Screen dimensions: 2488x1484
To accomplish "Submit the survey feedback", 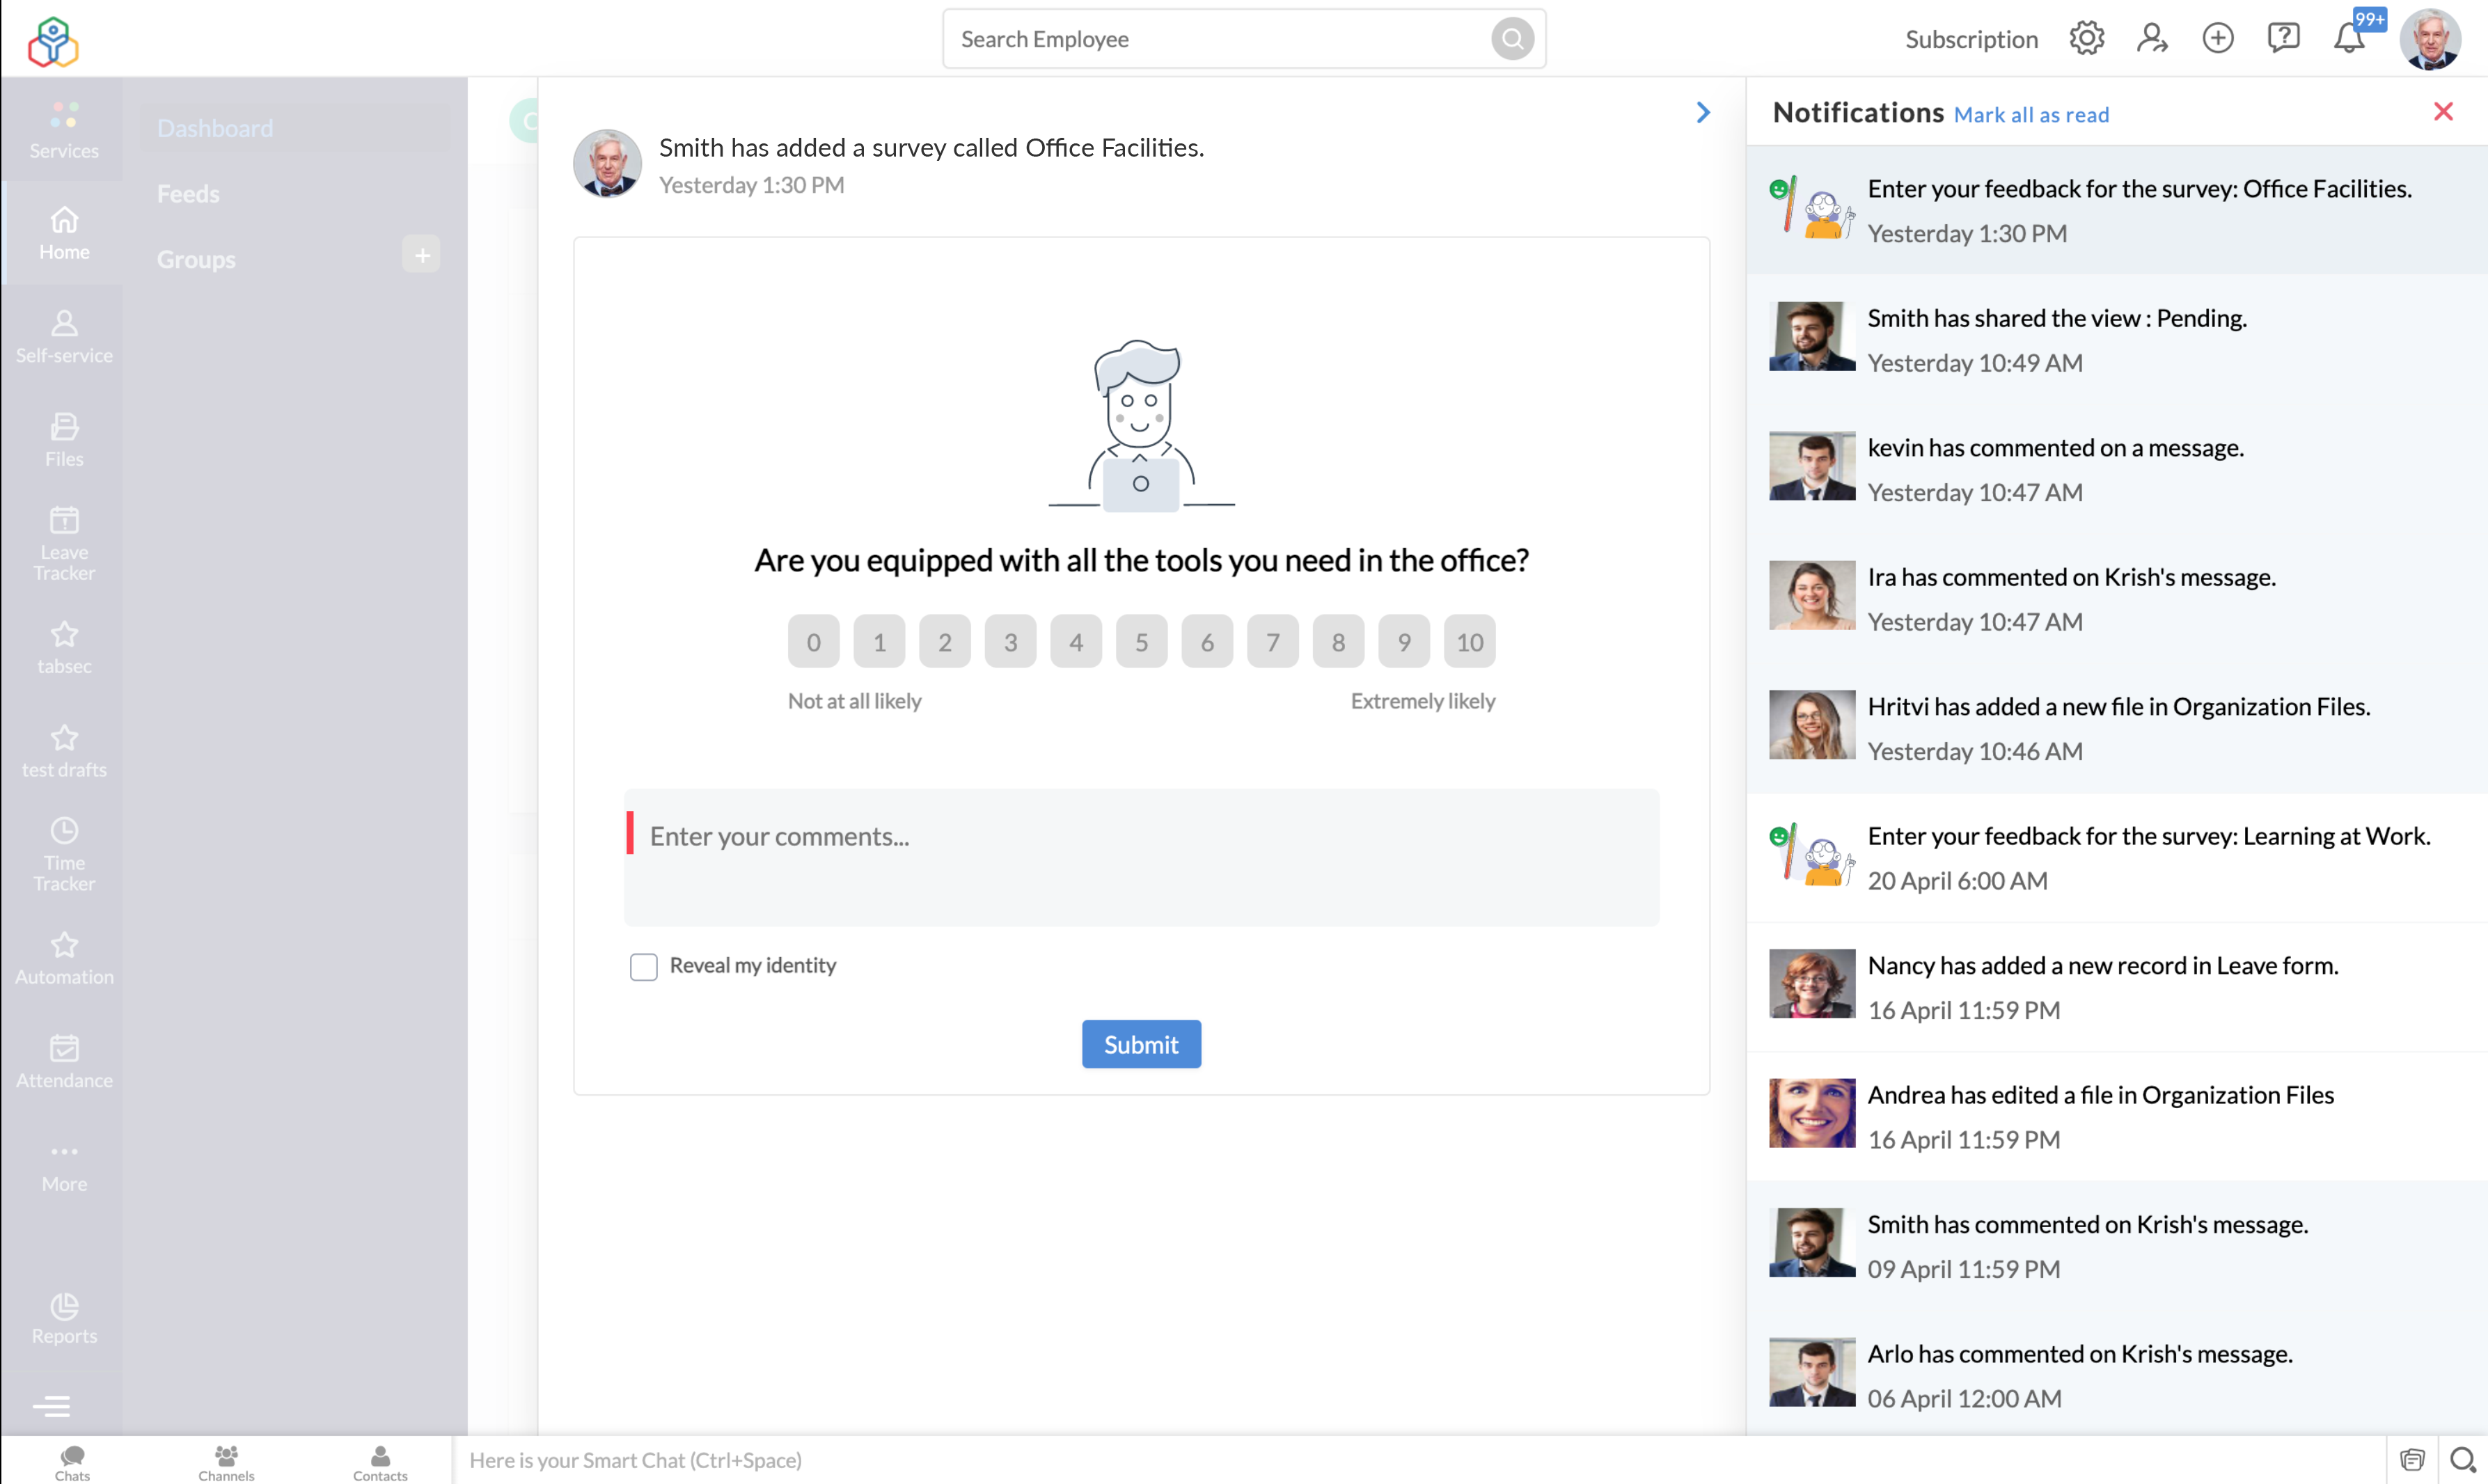I will point(1140,1044).
